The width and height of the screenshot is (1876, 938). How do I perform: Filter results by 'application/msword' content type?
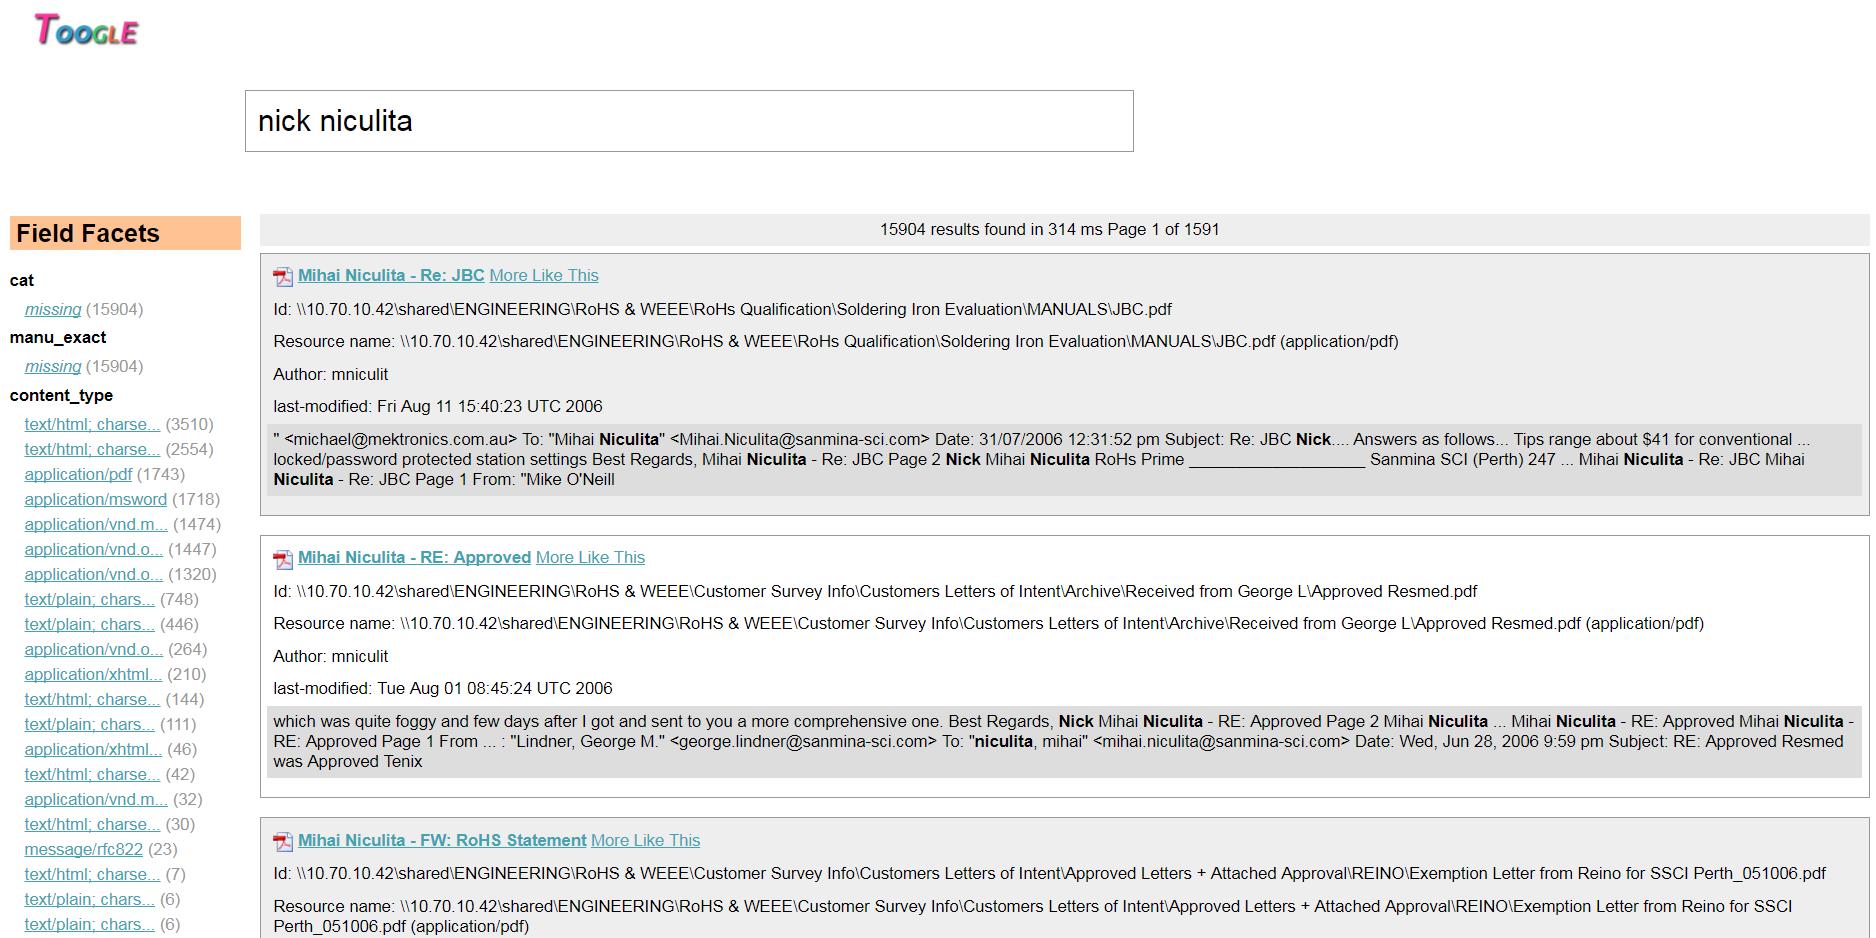(95, 499)
